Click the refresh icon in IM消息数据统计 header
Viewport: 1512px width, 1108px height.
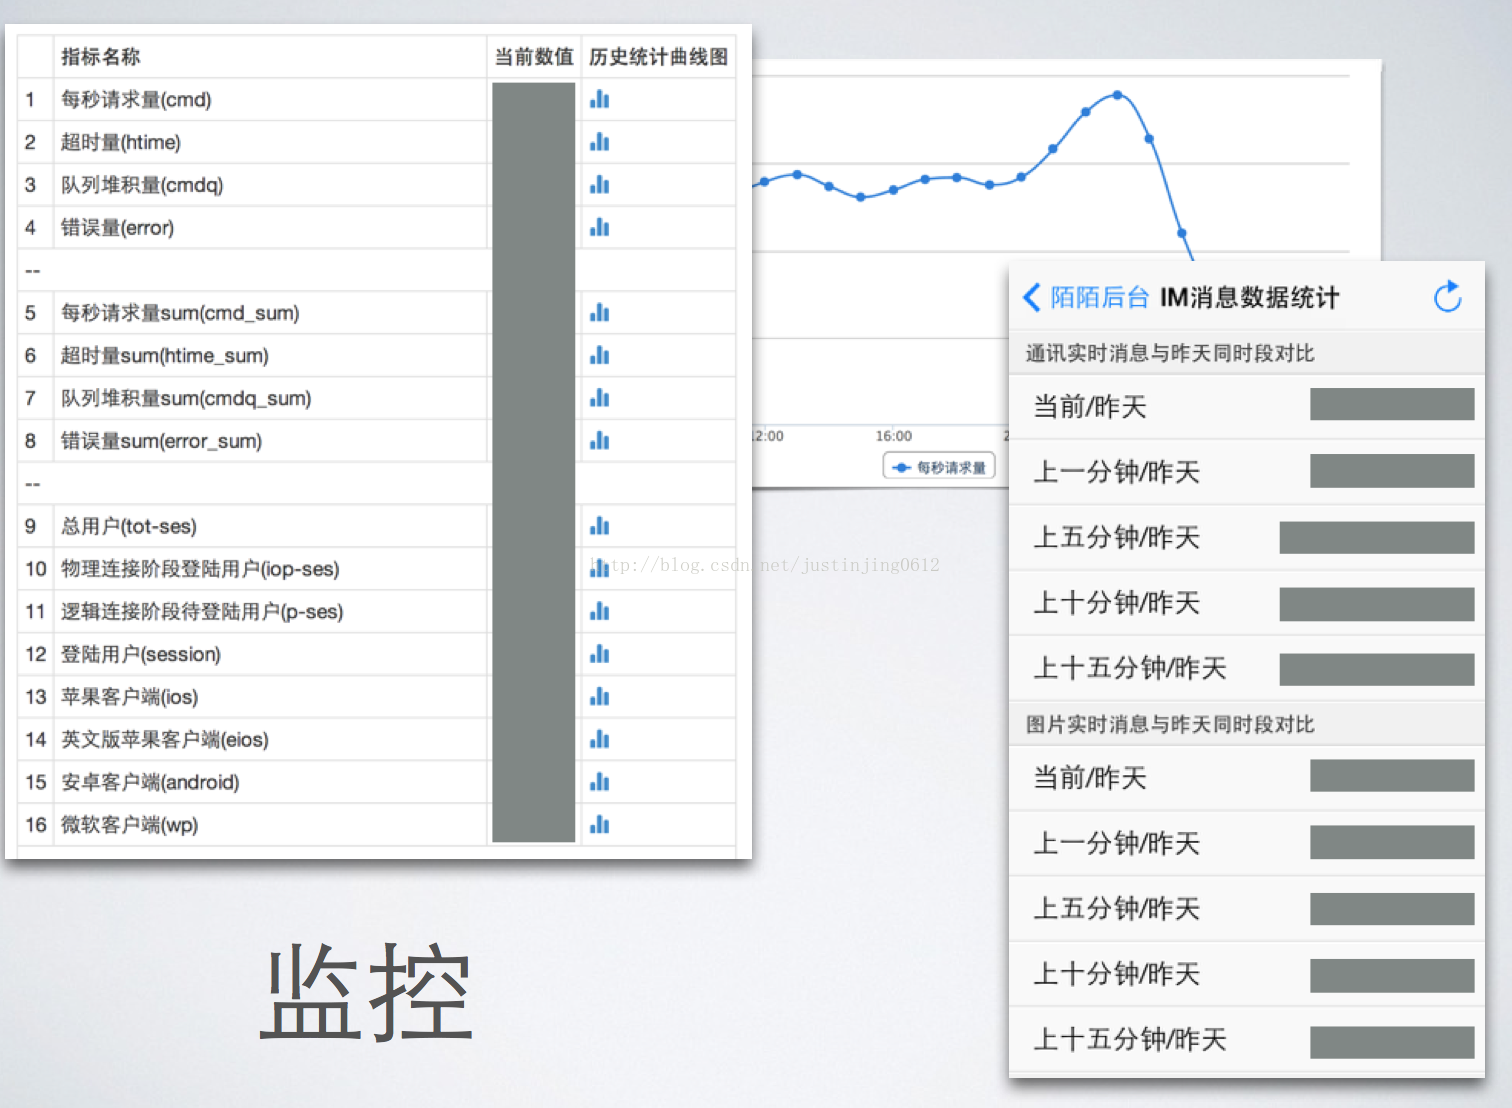[x=1447, y=297]
